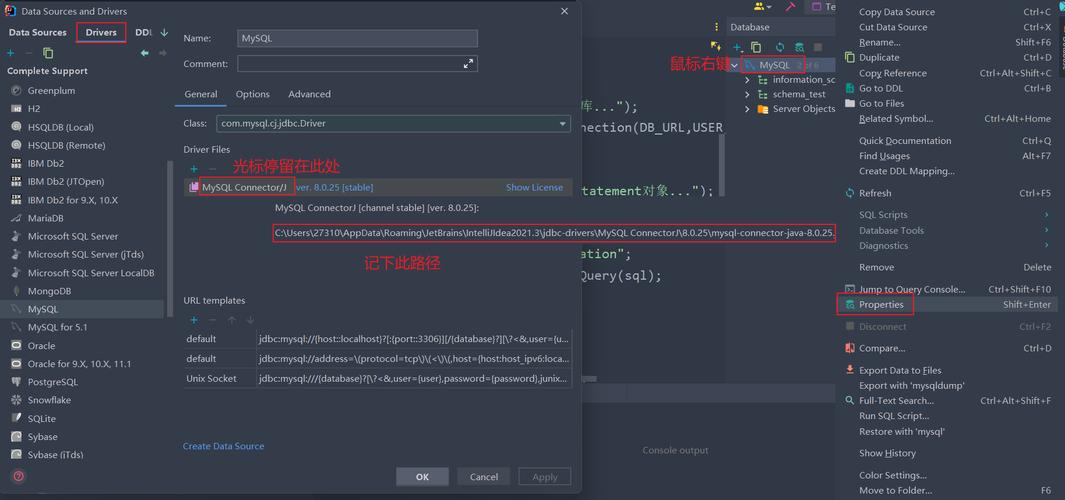Viewport: 1065px width, 500px height.
Task: Click the MariaDB driver icon
Action: (16, 218)
